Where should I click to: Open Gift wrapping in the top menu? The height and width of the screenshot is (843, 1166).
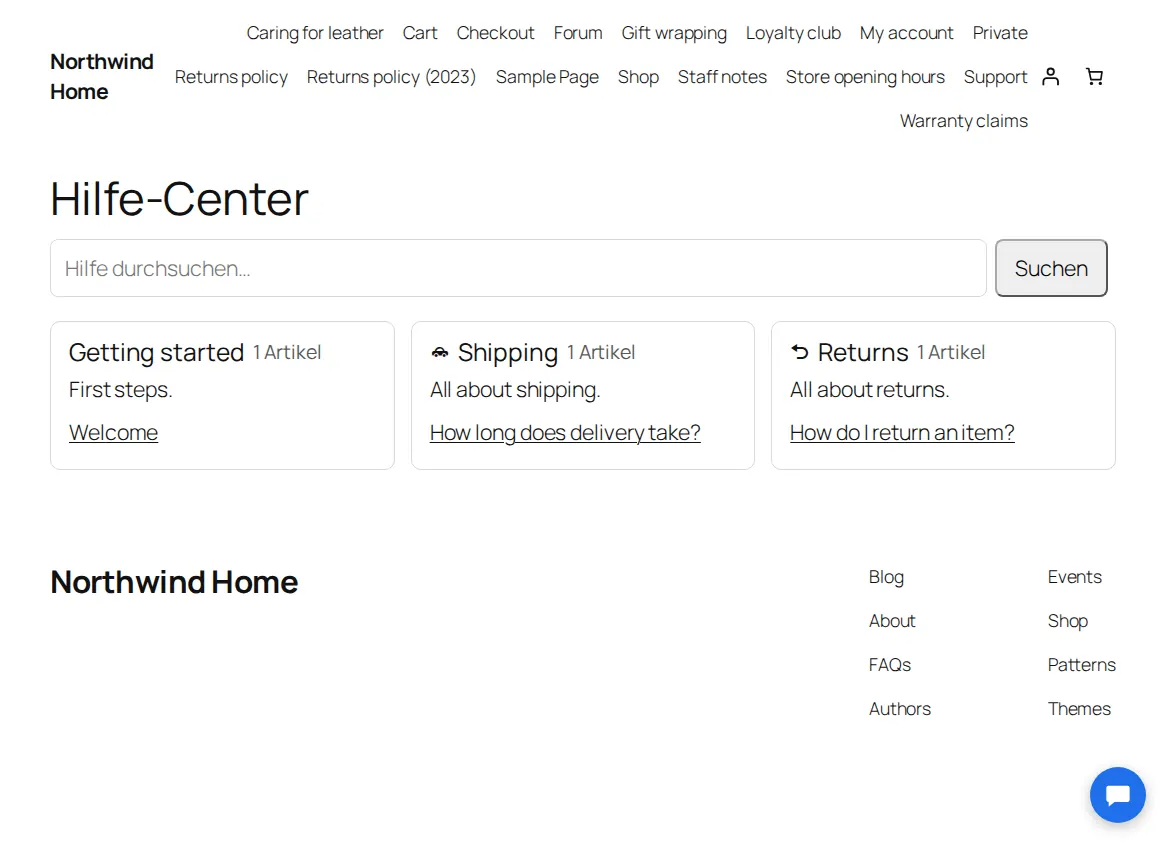tap(674, 33)
